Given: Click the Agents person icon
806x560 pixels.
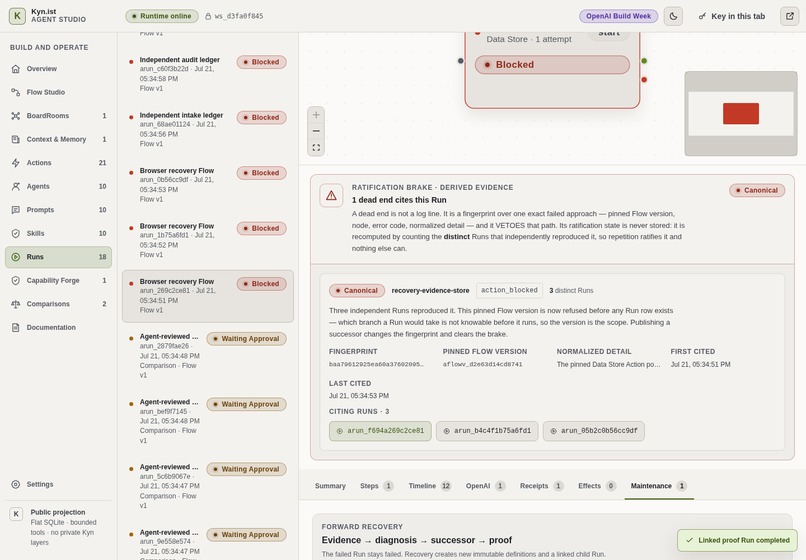Looking at the screenshot, I should [16, 186].
